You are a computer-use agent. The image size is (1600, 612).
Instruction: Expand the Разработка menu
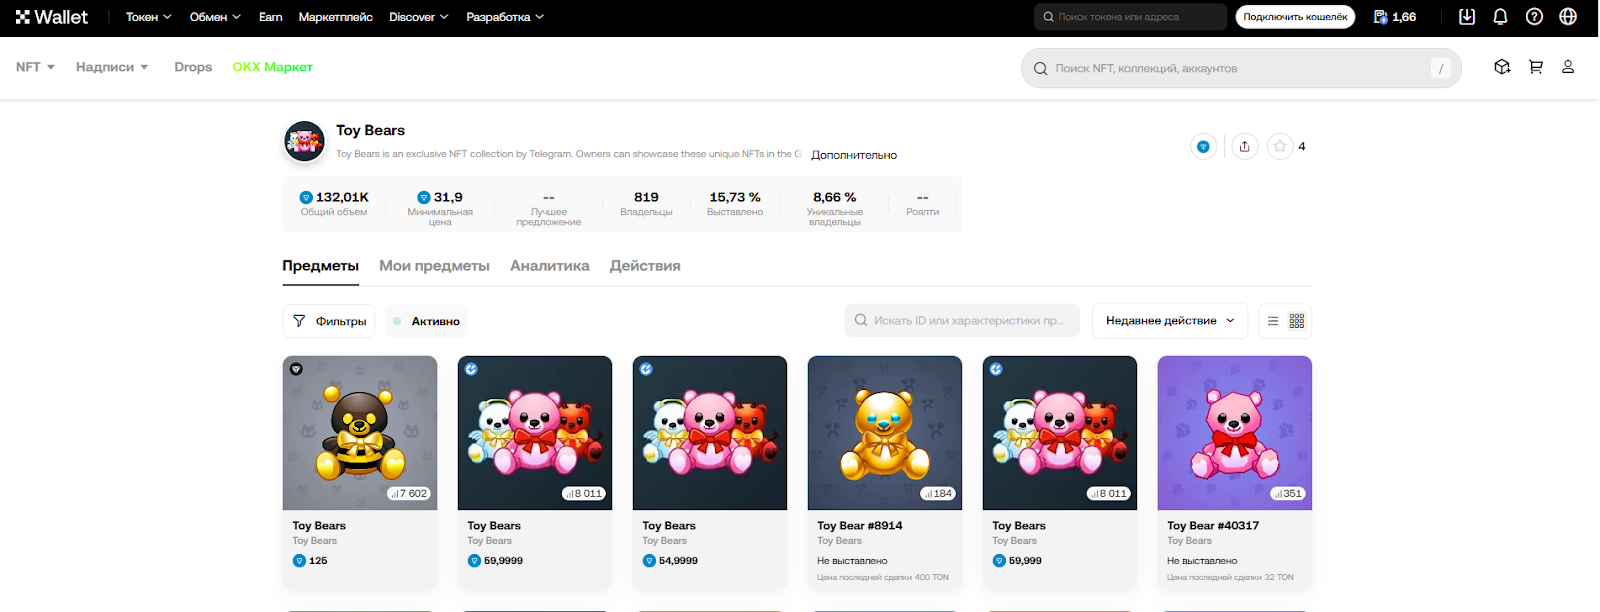[x=505, y=17]
